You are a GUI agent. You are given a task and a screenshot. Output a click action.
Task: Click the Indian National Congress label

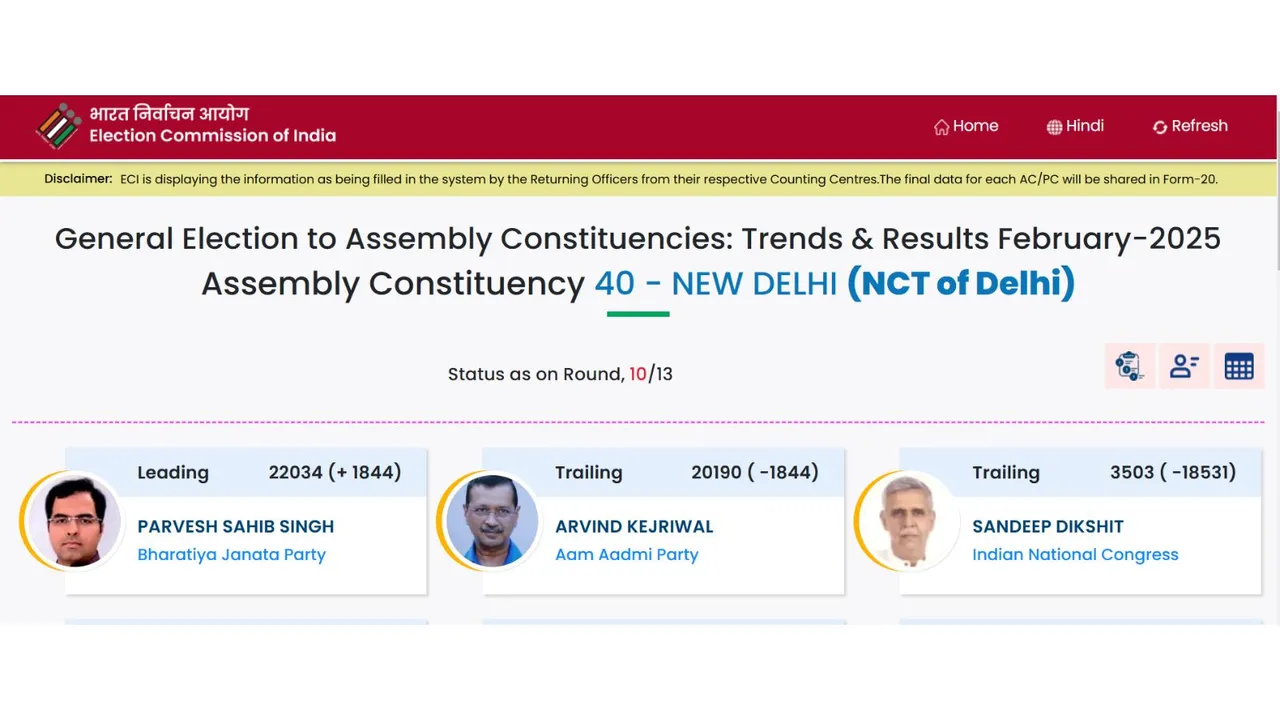click(1075, 554)
